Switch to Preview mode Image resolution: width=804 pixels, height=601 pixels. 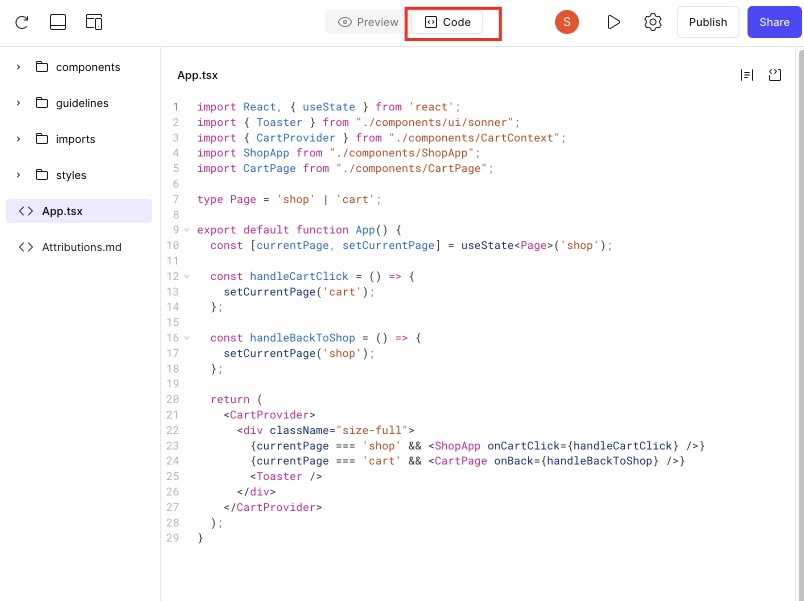368,22
